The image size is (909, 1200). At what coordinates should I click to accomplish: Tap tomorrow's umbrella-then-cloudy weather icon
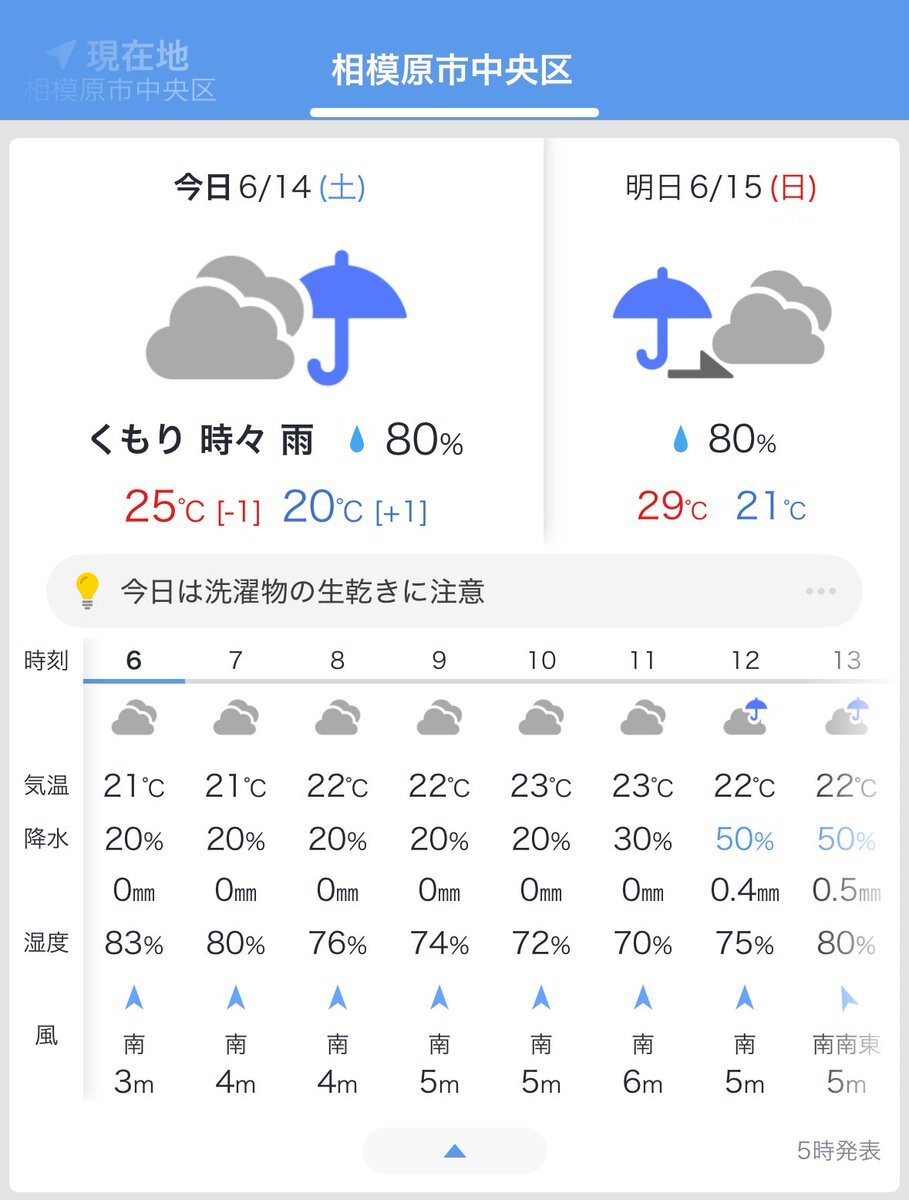pyautogui.click(x=722, y=322)
